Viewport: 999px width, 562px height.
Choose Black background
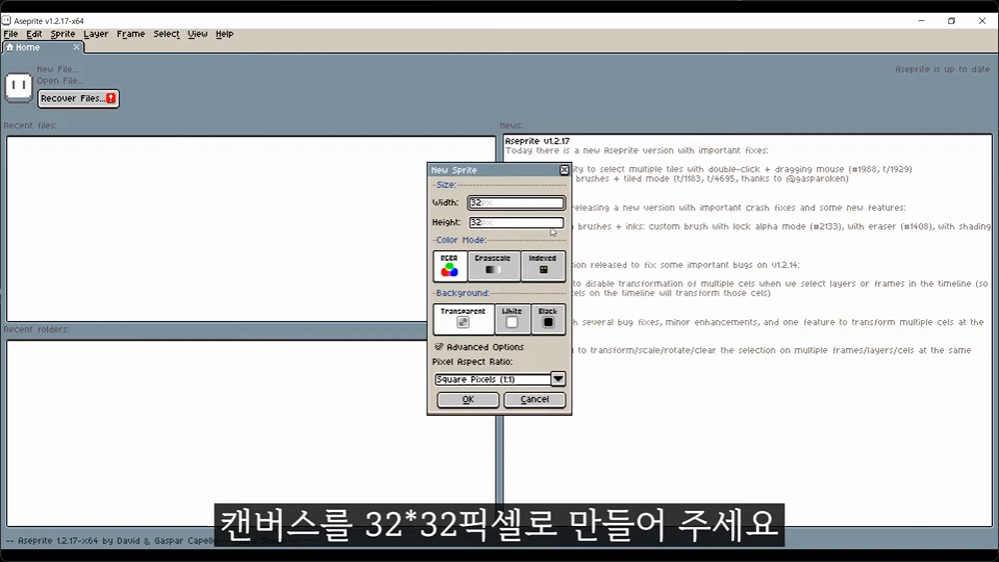(x=548, y=319)
